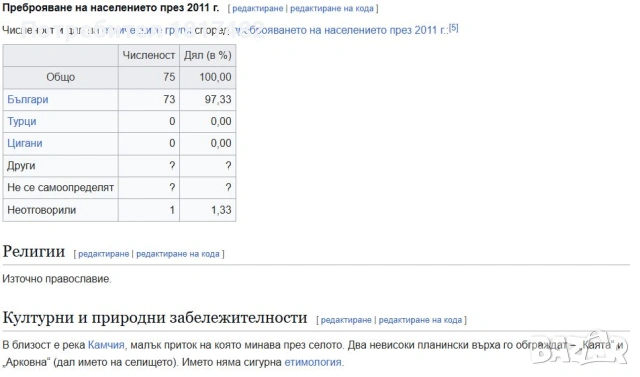The image size is (640, 377).
Task: Select the Турци share cell 0,00
Action: tap(208, 122)
